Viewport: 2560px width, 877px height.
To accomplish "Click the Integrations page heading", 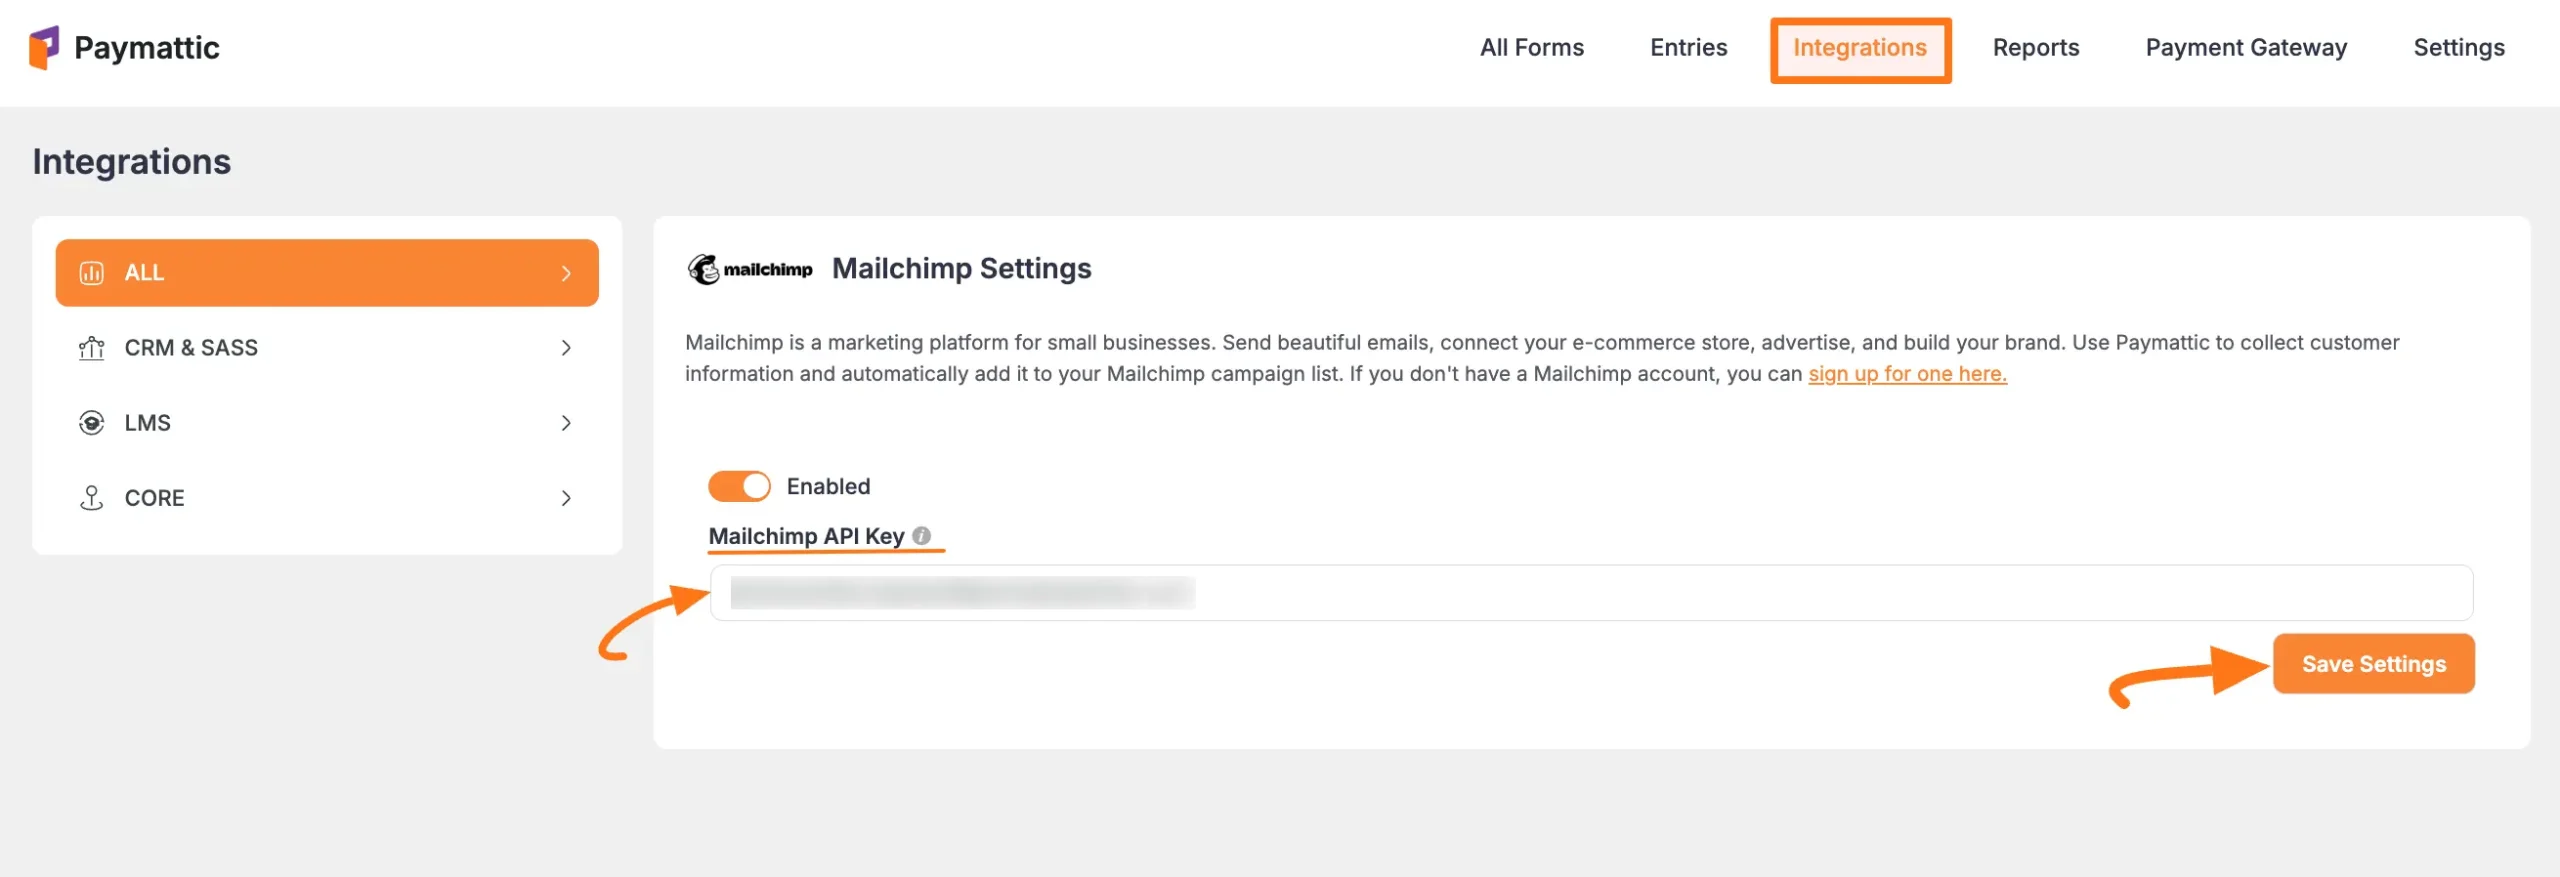I will tap(132, 162).
